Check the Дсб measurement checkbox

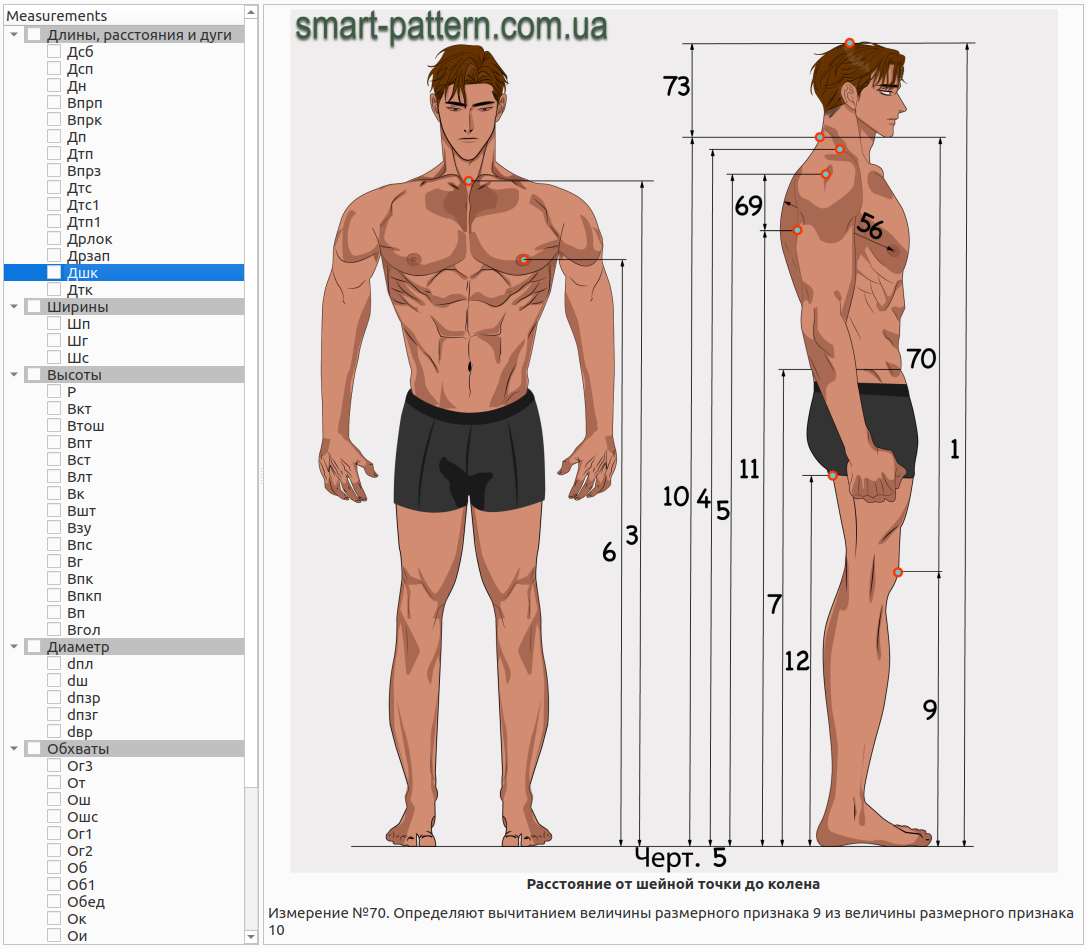click(54, 51)
